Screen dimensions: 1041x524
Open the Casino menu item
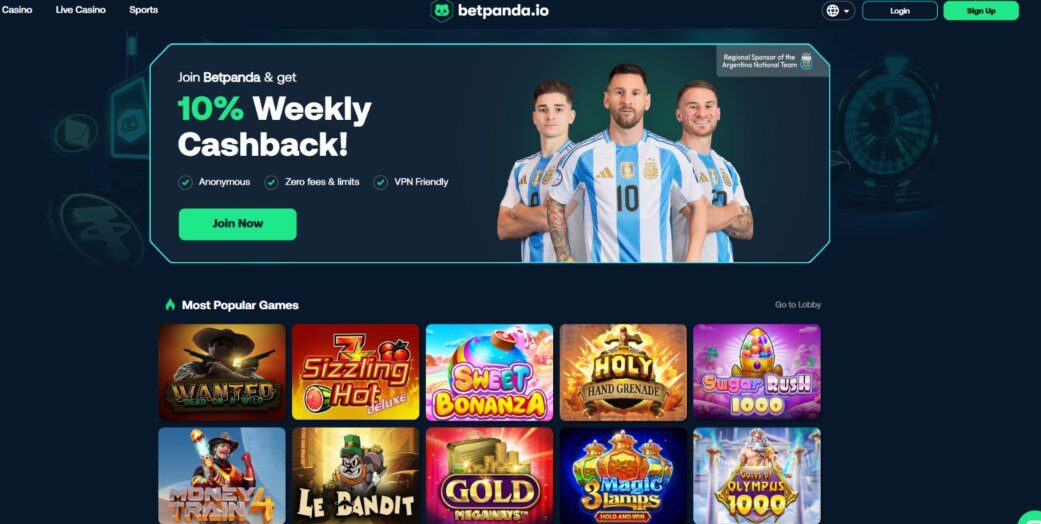(x=17, y=10)
